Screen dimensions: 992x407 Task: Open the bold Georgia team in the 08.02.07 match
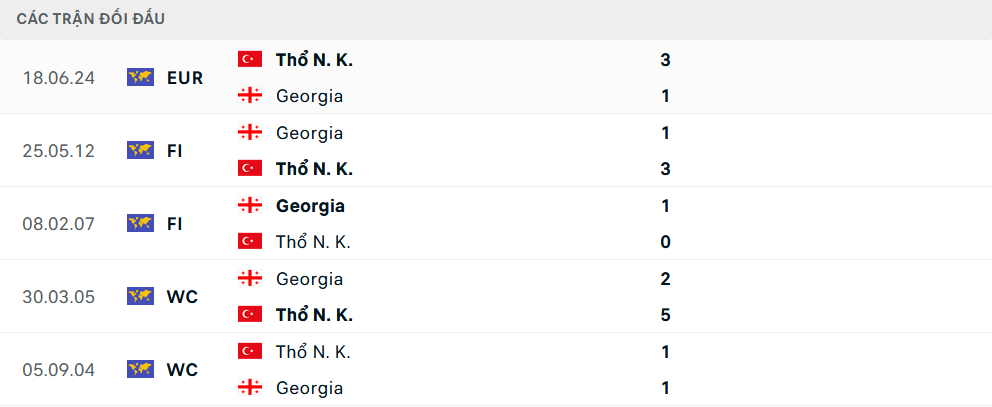(x=310, y=206)
